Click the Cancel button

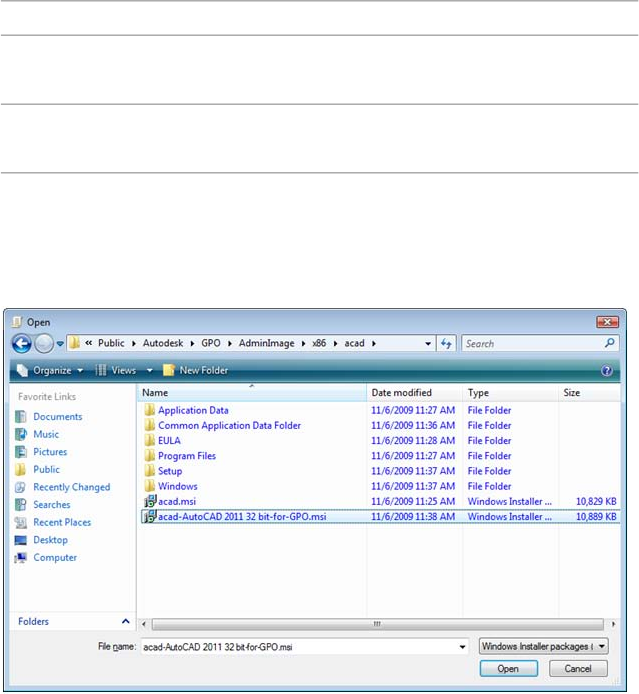578,668
